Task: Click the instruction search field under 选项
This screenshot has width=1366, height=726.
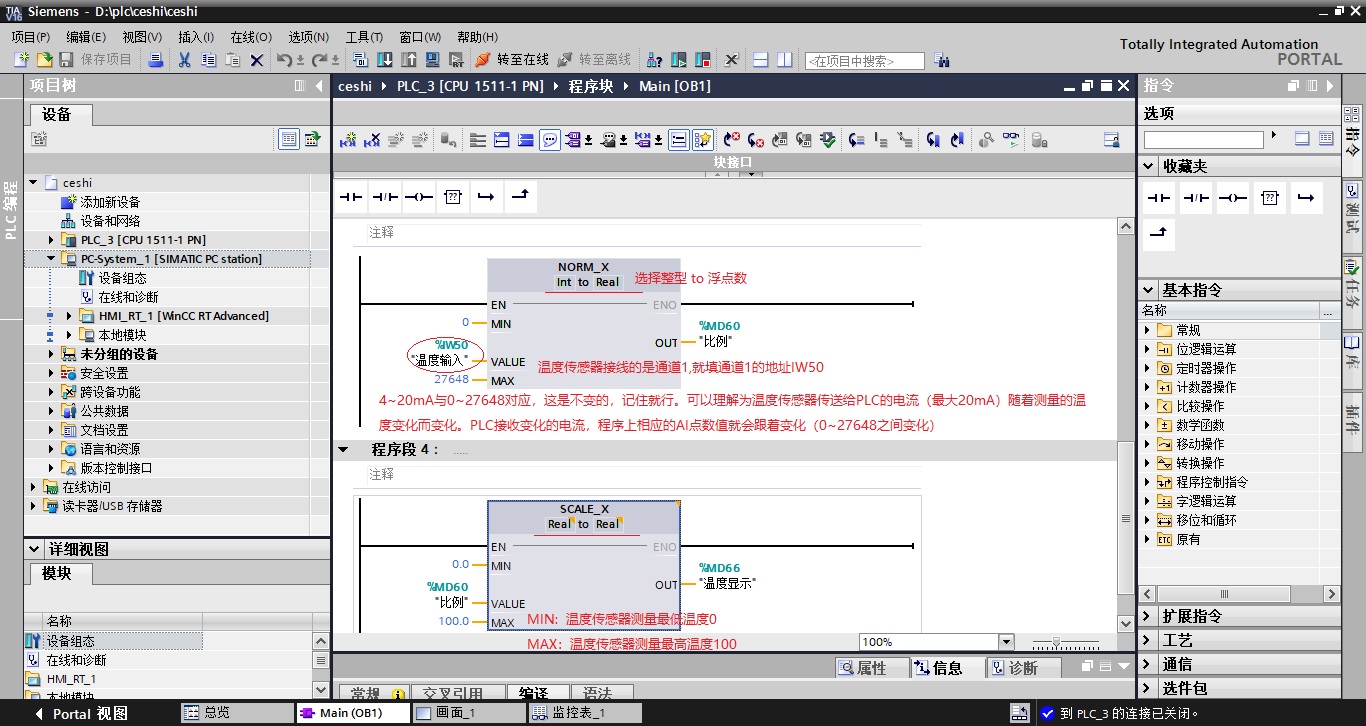Action: point(1204,140)
